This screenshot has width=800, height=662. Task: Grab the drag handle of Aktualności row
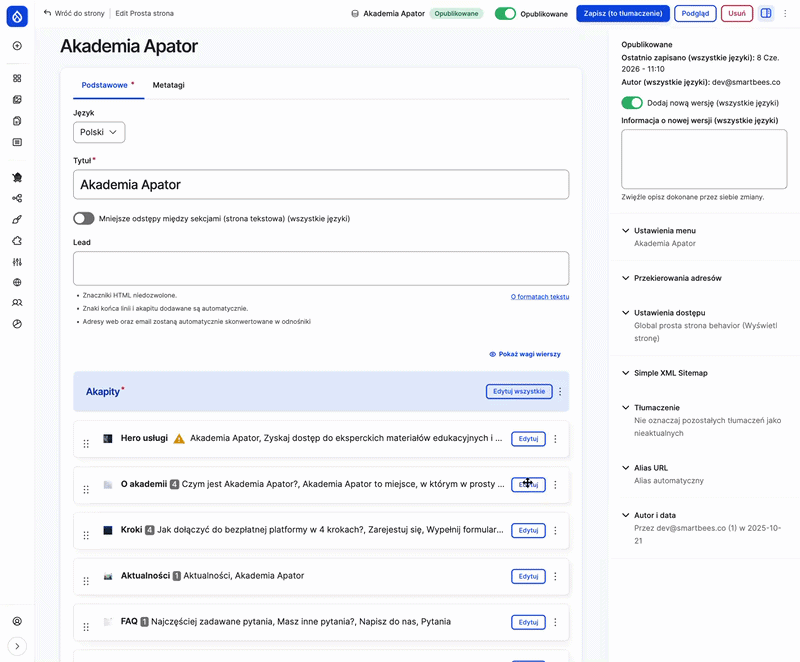point(86,581)
